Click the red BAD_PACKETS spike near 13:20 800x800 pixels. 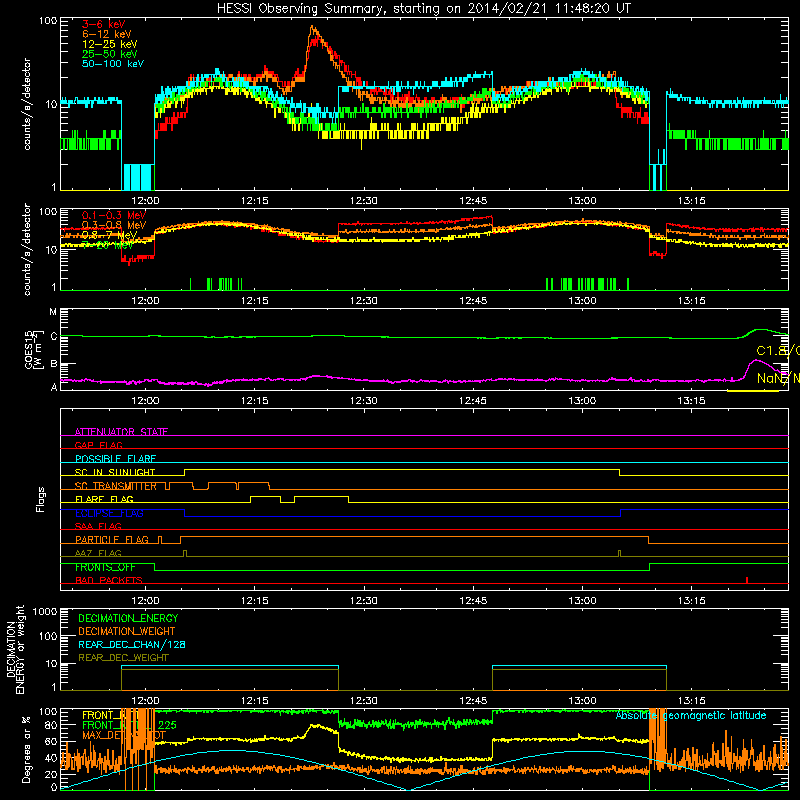coord(747,580)
